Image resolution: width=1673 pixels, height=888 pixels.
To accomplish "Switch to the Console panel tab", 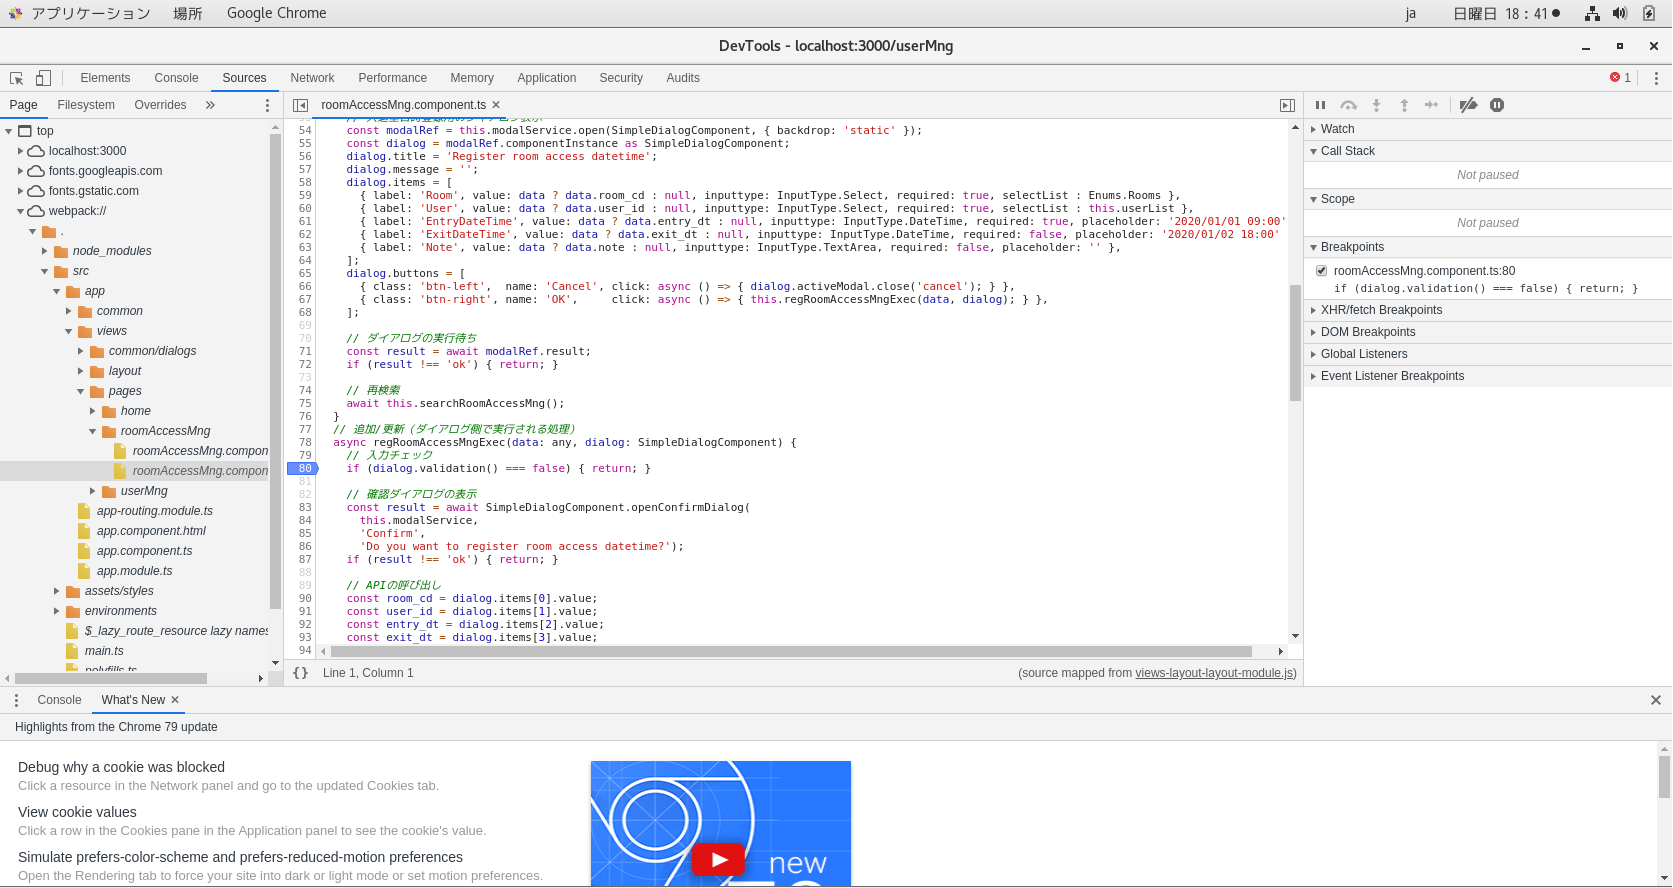I will pos(176,78).
